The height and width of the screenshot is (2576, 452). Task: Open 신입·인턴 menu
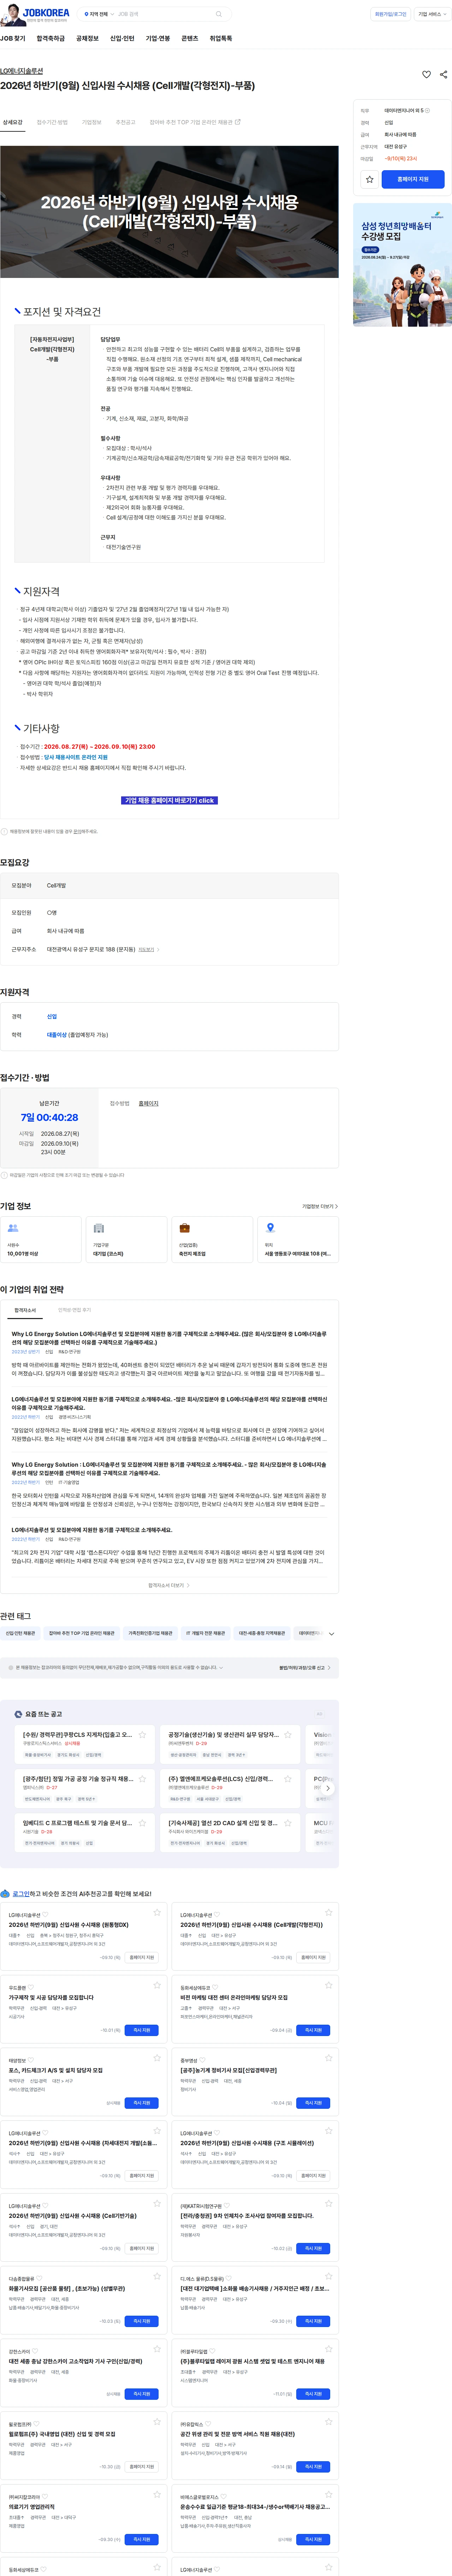click(x=122, y=38)
